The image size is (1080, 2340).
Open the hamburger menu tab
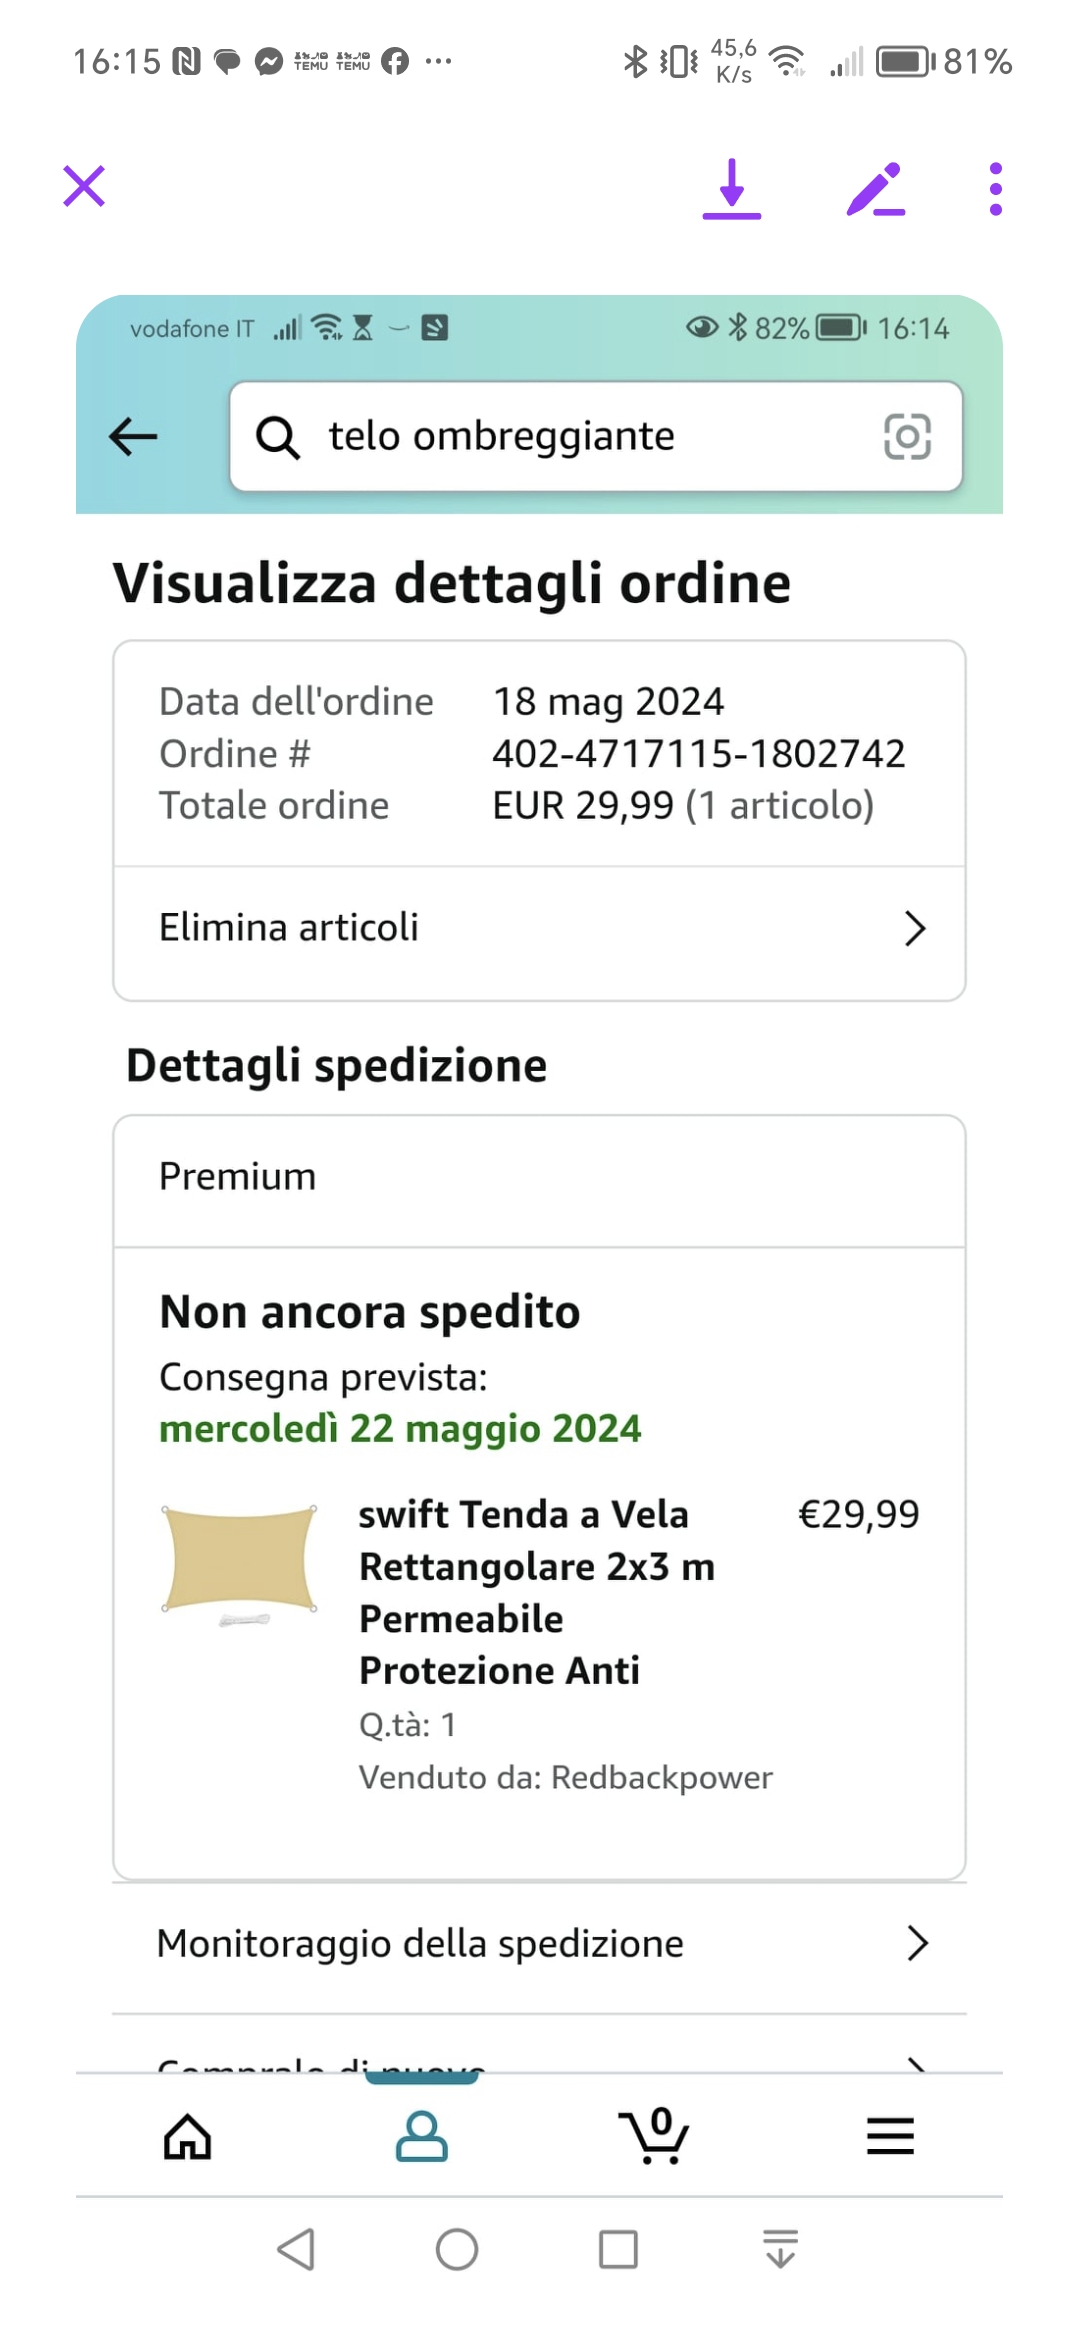coord(890,2137)
